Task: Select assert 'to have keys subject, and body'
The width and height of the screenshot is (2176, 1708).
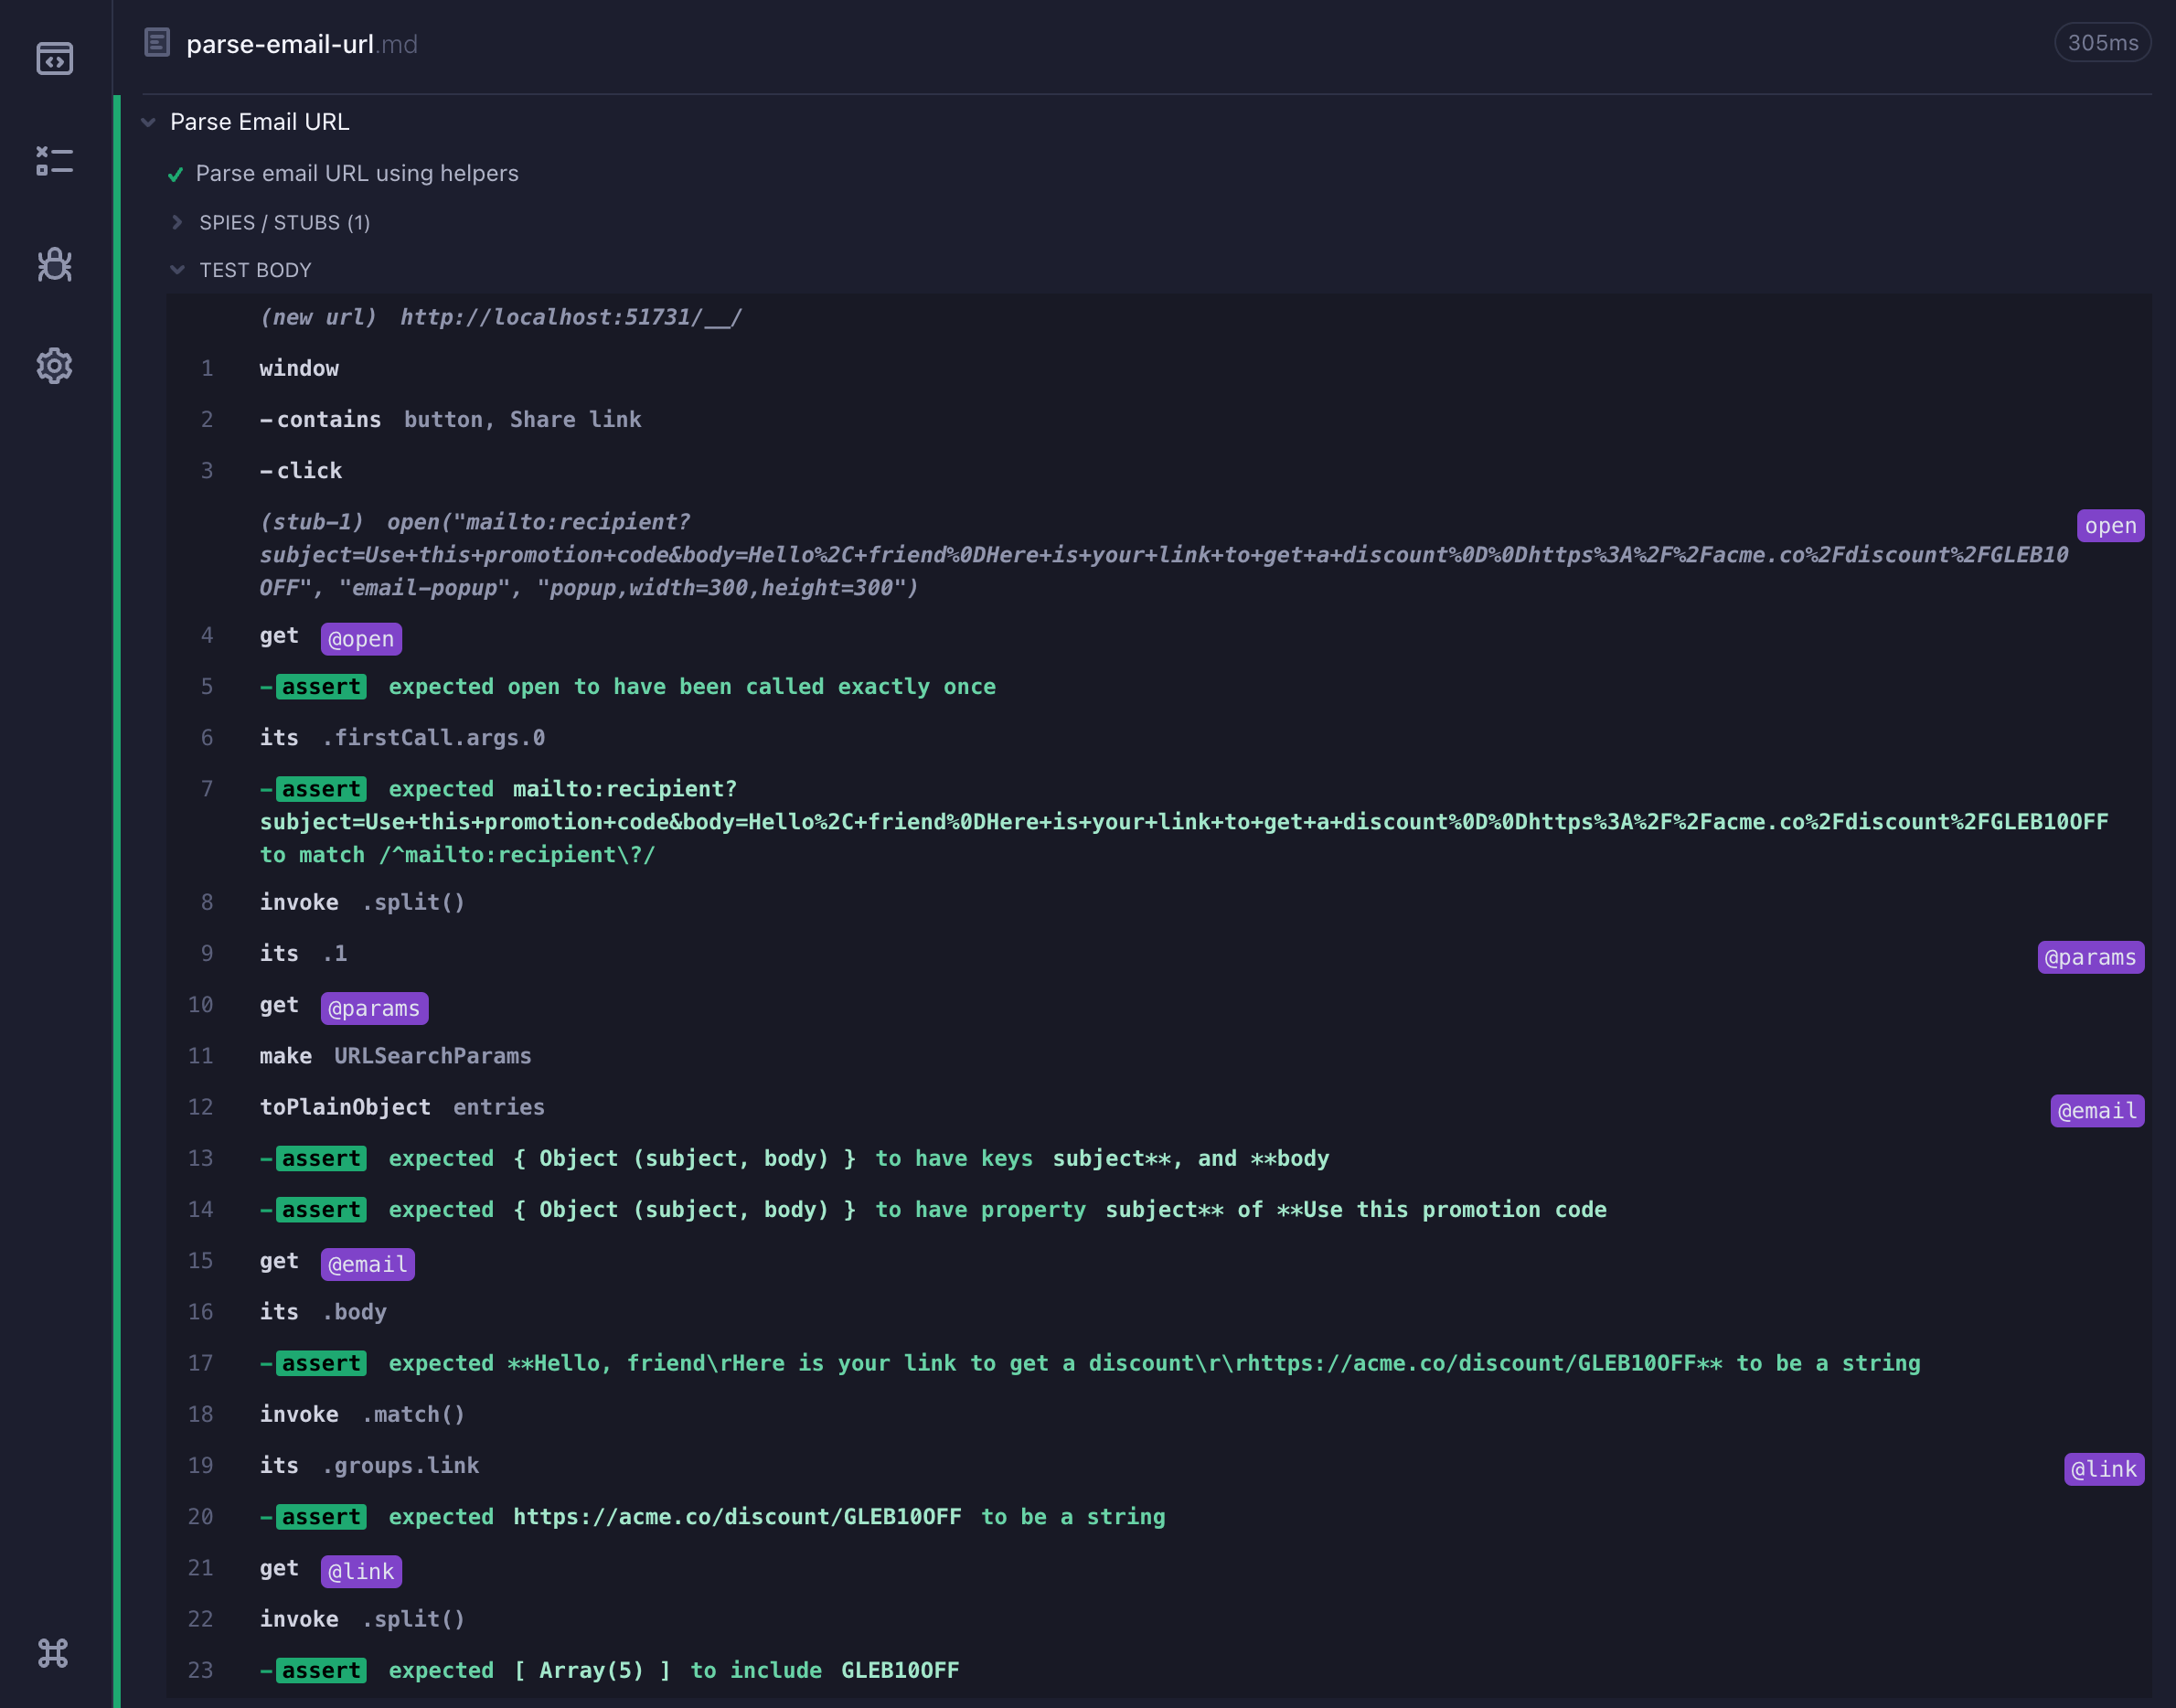Action: coord(1158,1158)
